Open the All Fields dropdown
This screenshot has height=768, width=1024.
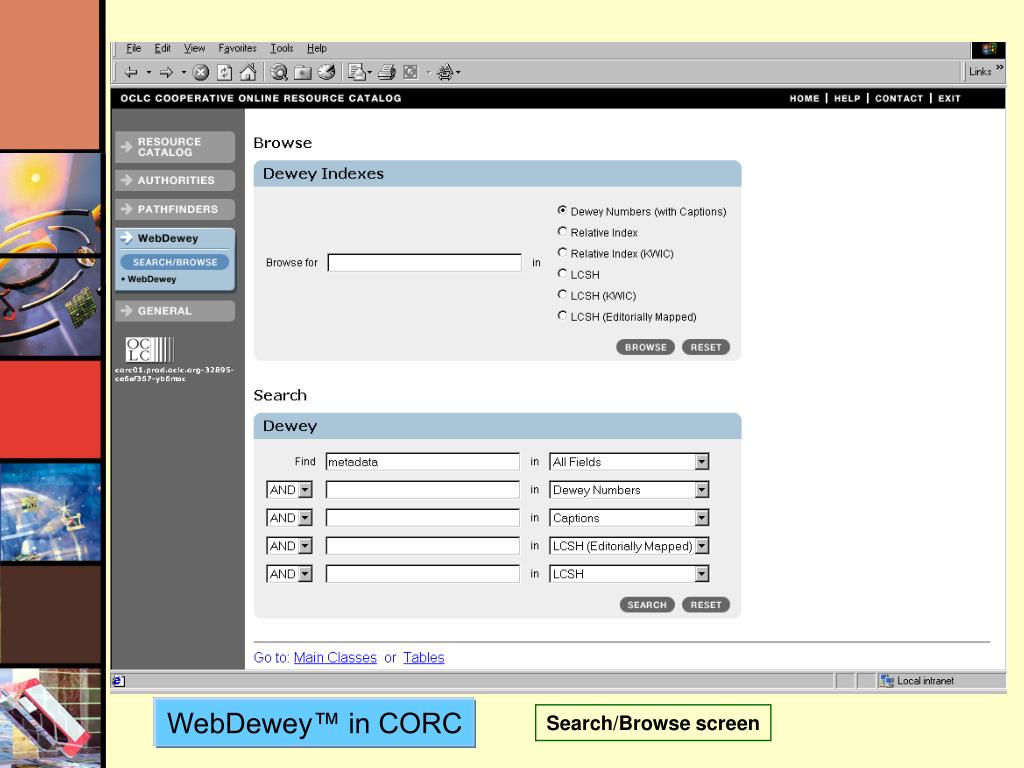pyautogui.click(x=629, y=462)
